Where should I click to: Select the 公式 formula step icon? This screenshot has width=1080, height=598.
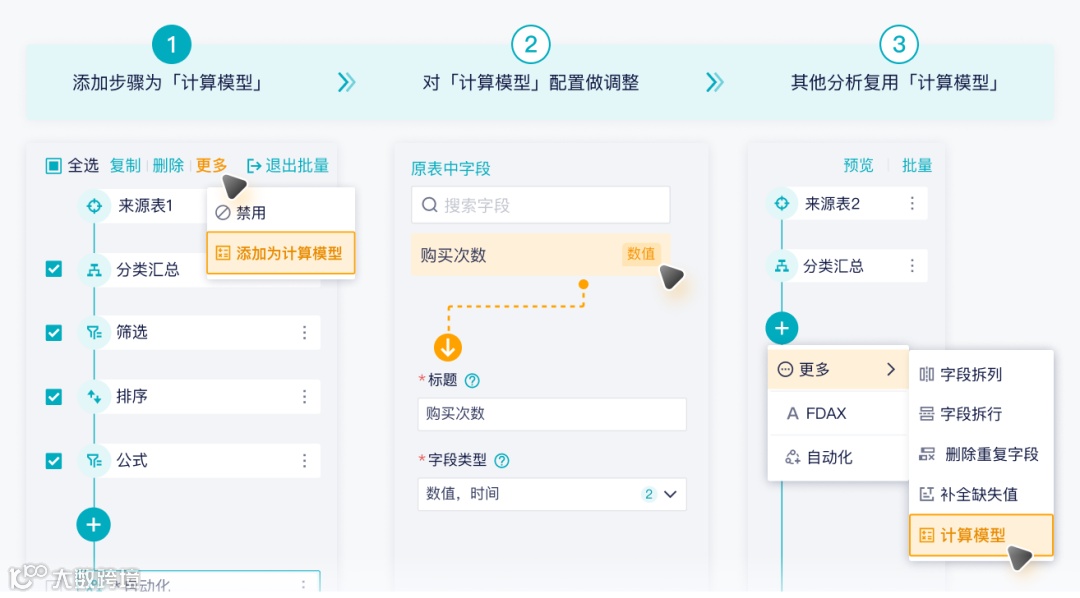point(93,461)
